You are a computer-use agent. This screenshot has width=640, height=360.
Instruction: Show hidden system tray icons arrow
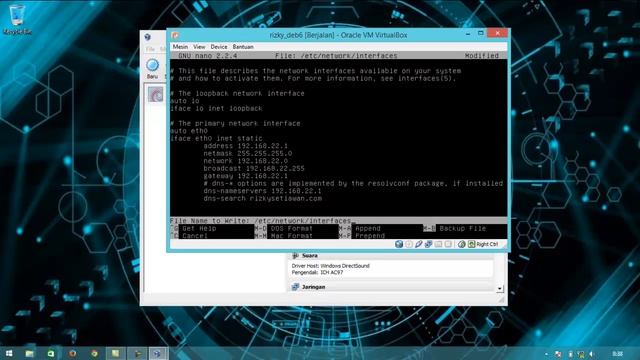click(x=547, y=354)
